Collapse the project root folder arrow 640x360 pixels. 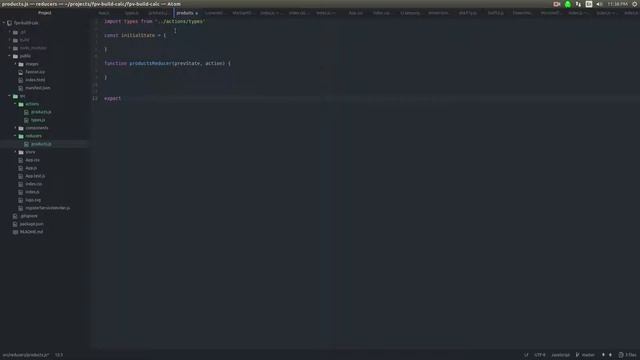4,23
